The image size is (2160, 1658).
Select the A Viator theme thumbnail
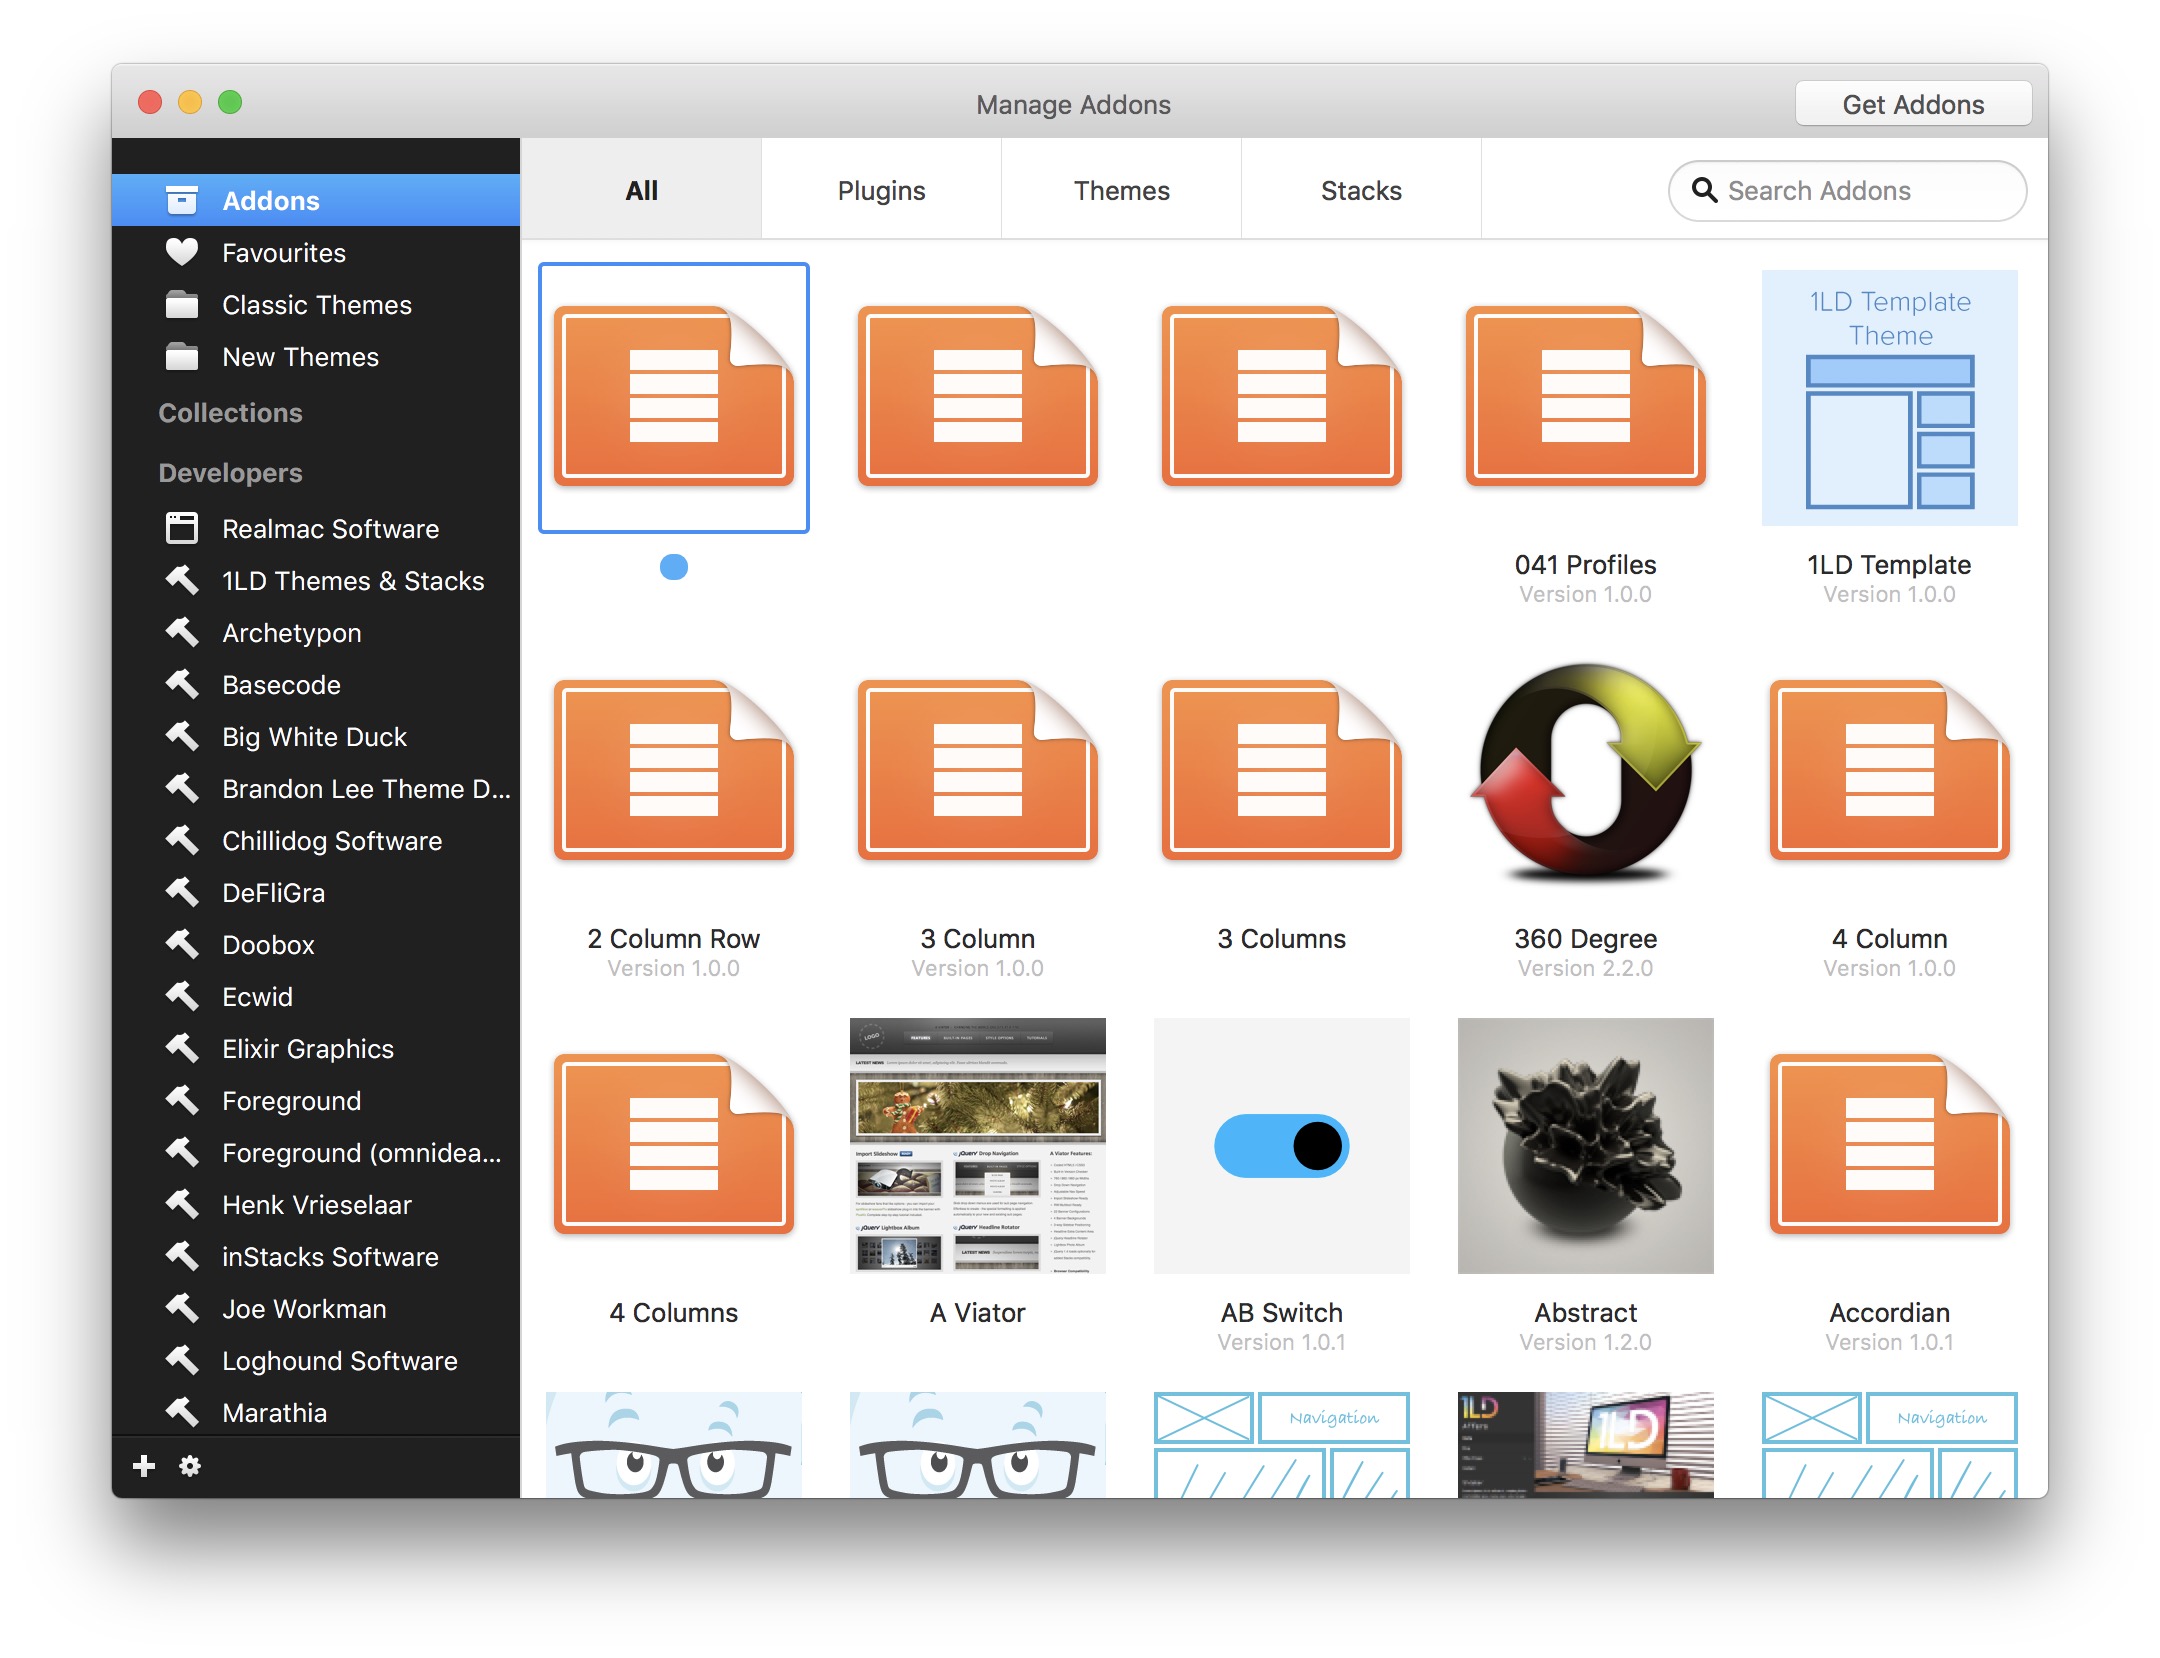[x=977, y=1146]
